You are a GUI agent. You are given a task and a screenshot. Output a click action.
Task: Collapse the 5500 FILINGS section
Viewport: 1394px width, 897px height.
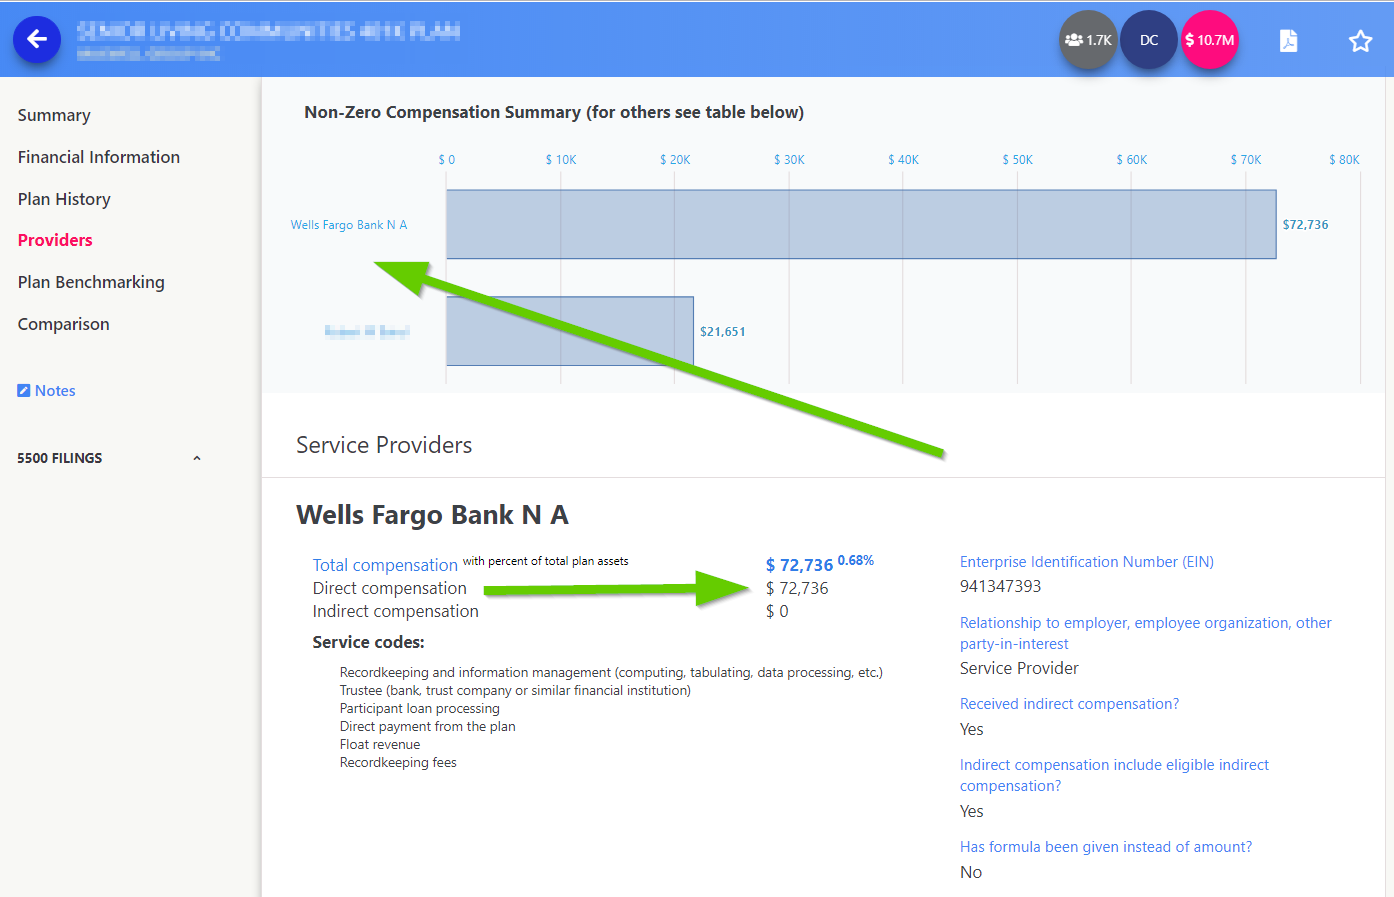[197, 458]
